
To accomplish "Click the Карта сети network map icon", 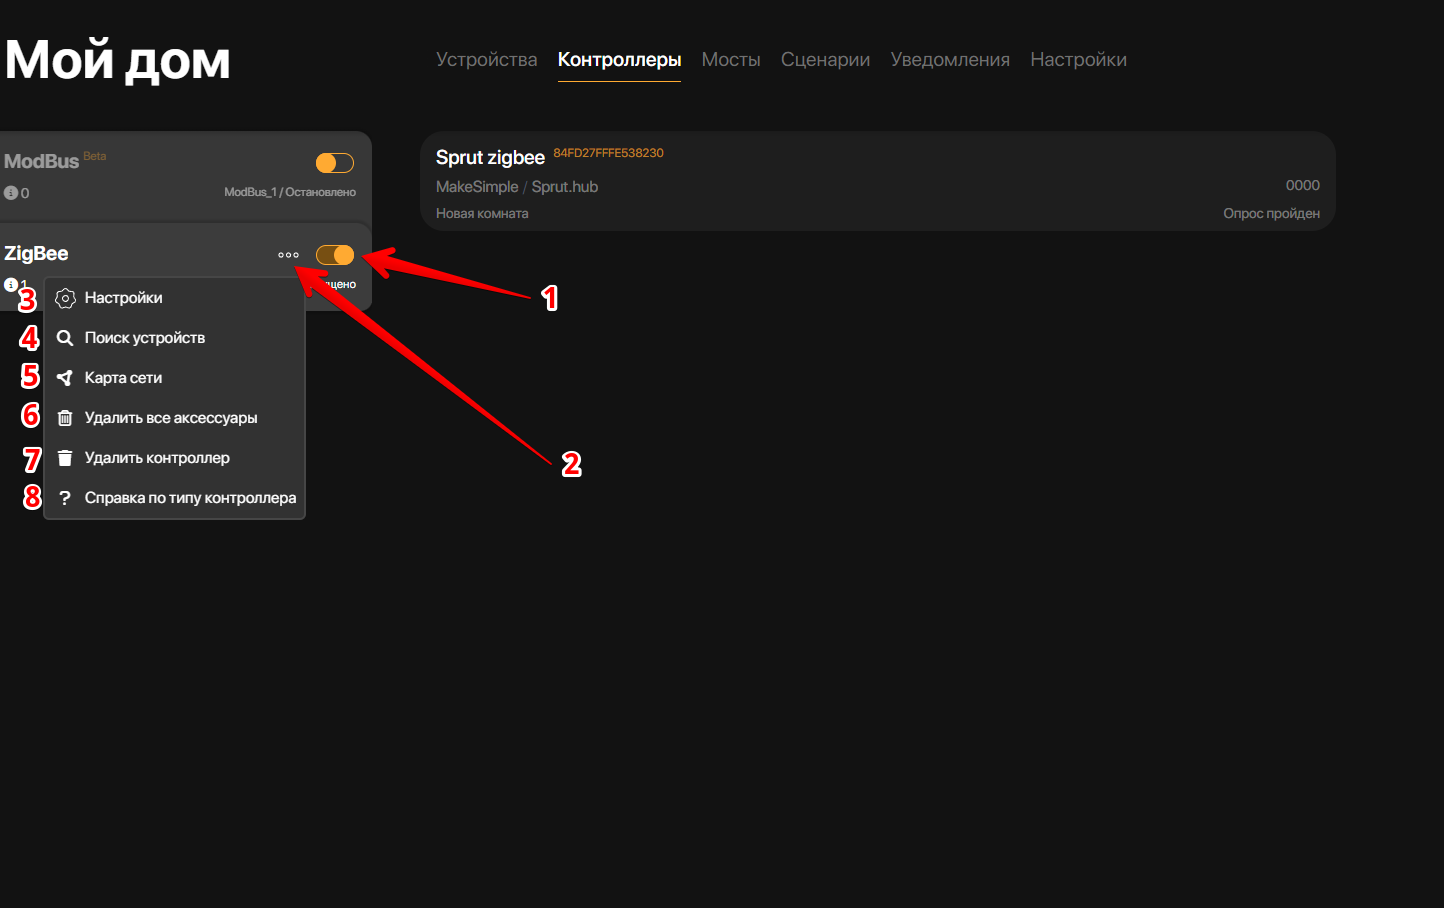I will [65, 378].
